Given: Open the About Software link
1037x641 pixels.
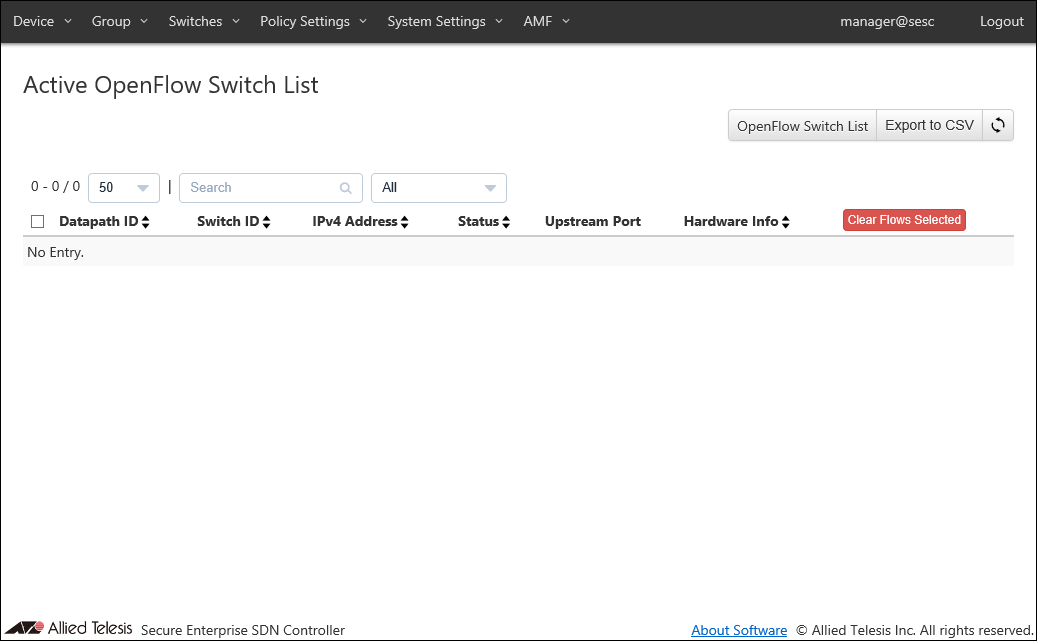Looking at the screenshot, I should (x=739, y=630).
